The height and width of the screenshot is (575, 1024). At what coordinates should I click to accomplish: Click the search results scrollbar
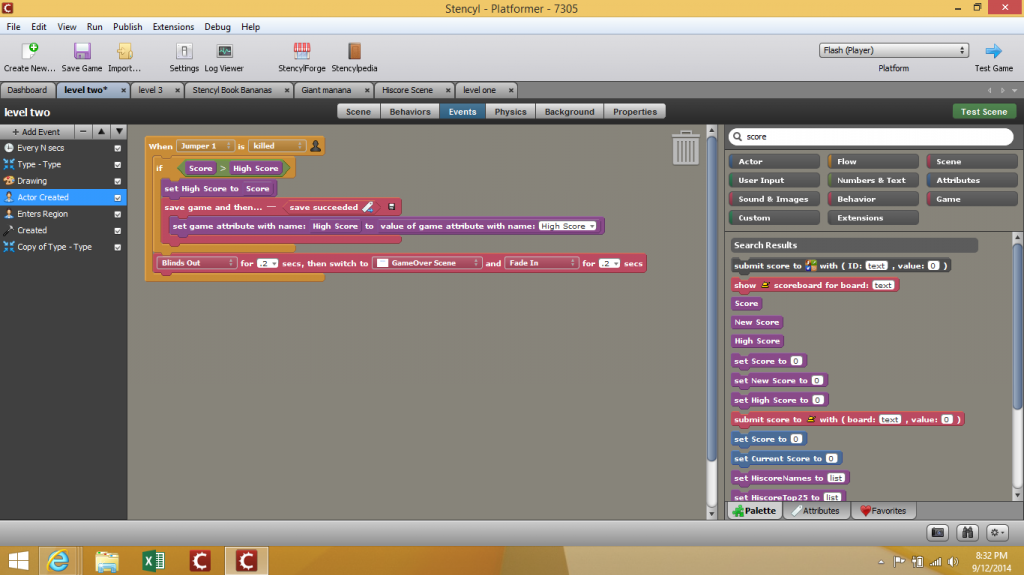coord(1017,327)
